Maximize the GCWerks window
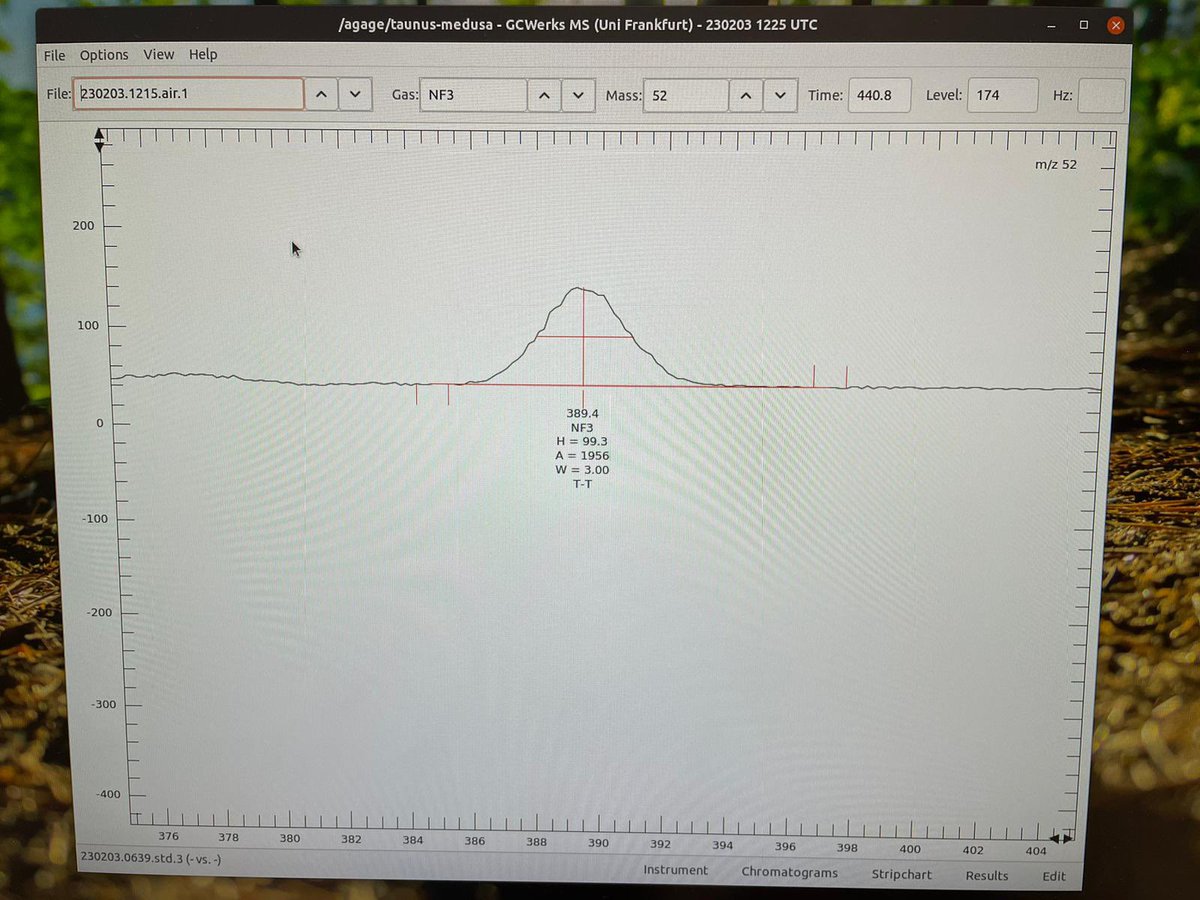Viewport: 1200px width, 900px height. (1084, 24)
